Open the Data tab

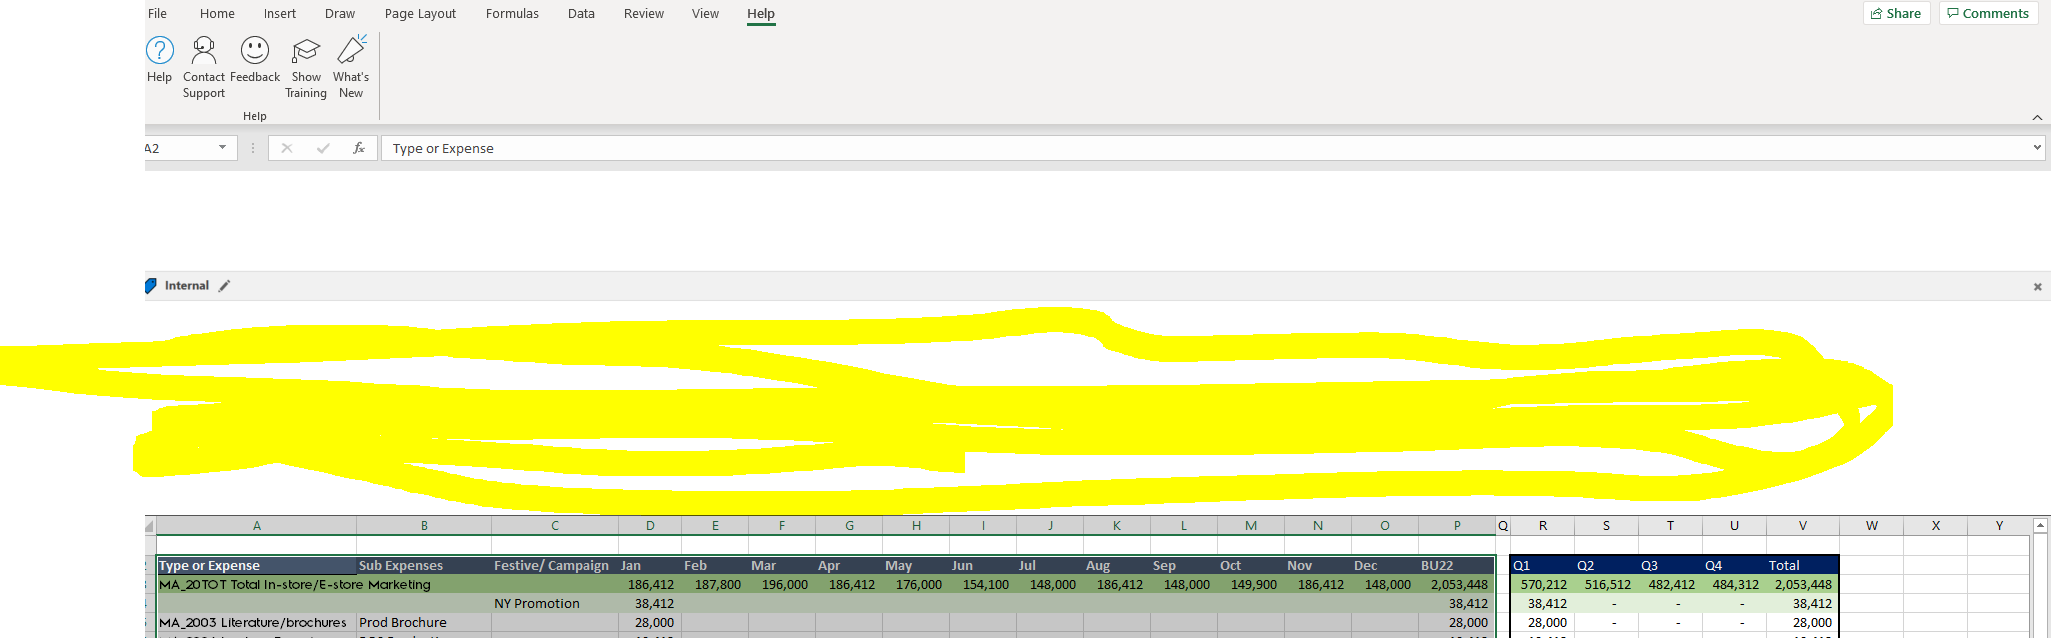tap(581, 13)
